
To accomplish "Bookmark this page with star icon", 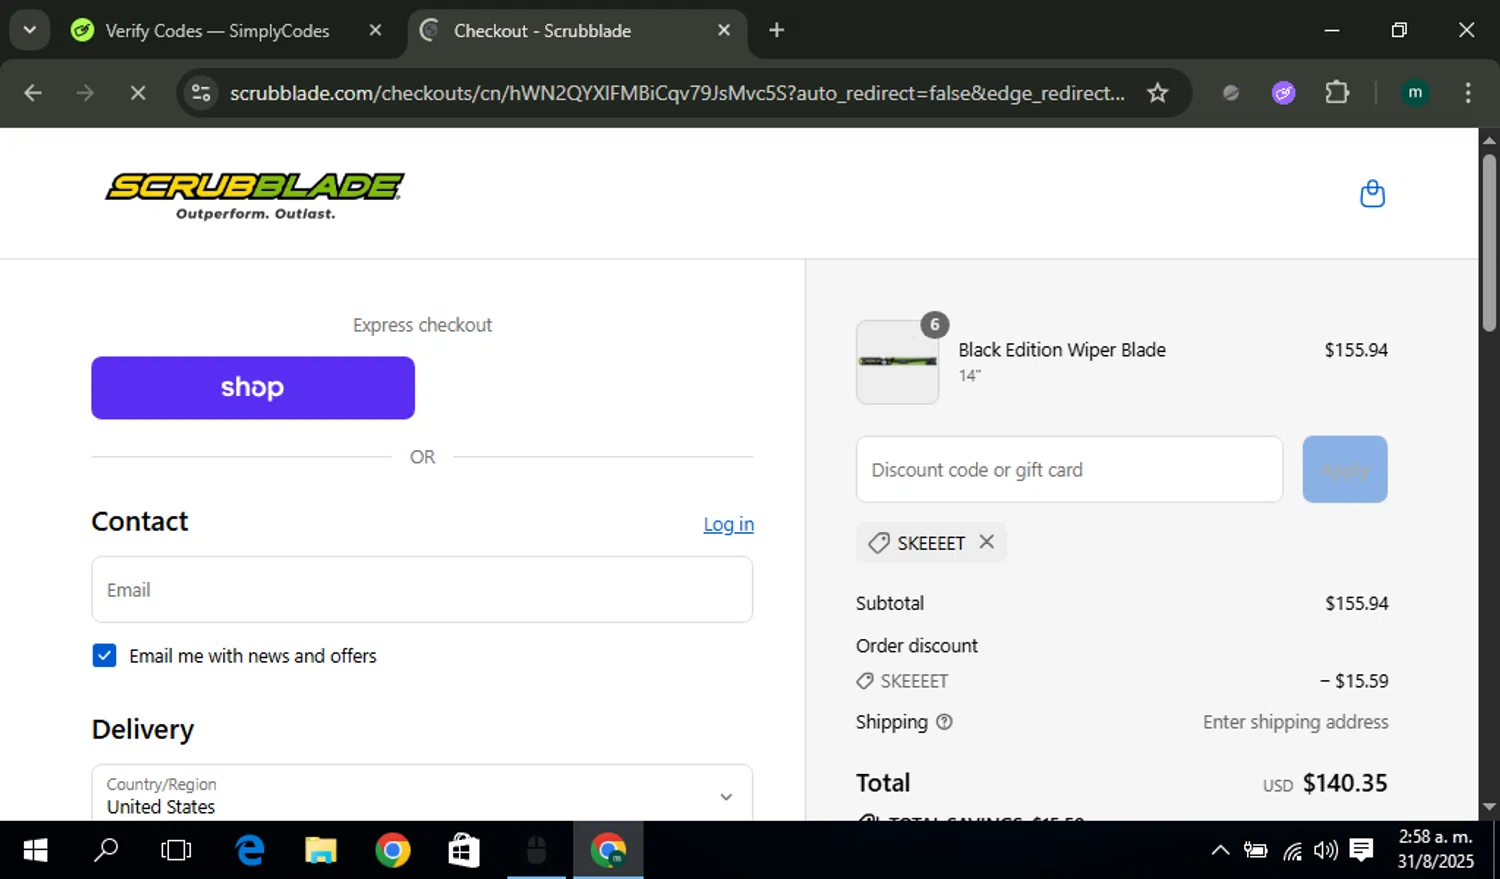I will click(1157, 93).
